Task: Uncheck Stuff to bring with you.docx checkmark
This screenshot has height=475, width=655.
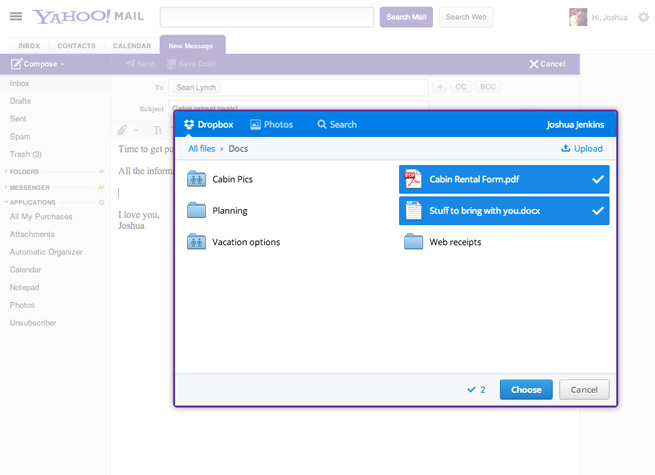Action: [x=598, y=211]
